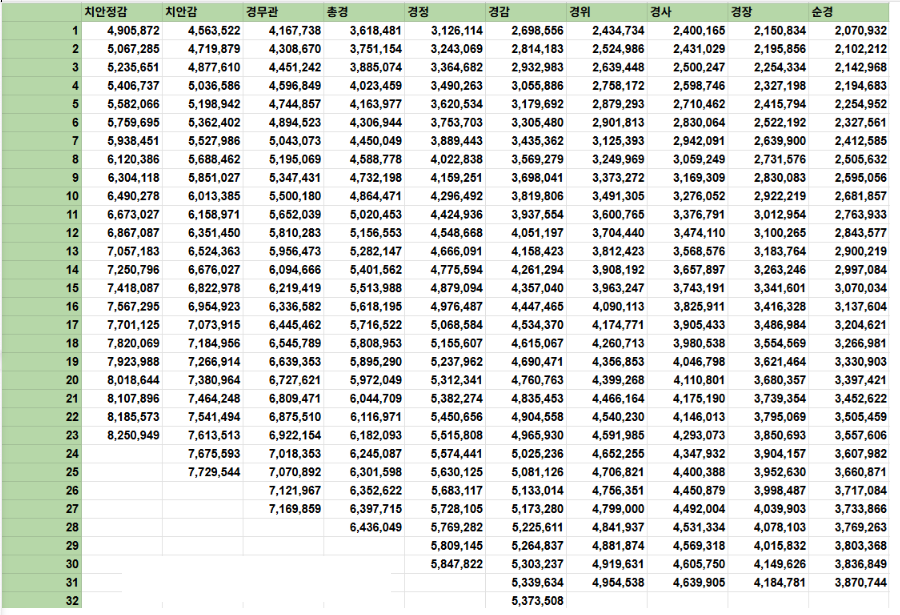This screenshot has width=900, height=615.
Task: Click cell value 7,169,859
Action: 295,509
